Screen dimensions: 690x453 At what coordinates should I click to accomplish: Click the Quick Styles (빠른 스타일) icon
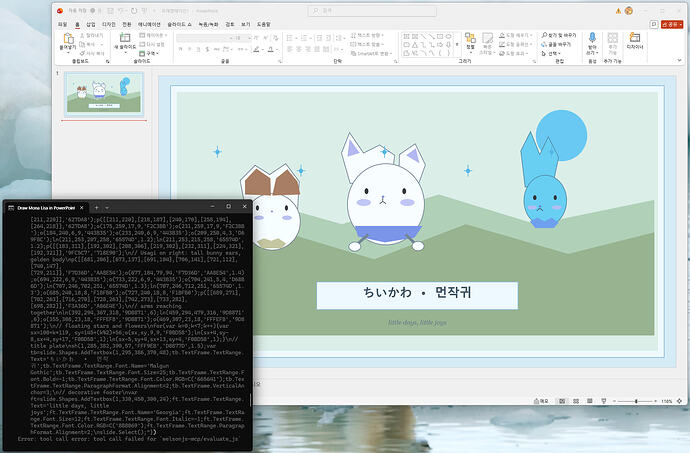[x=487, y=38]
